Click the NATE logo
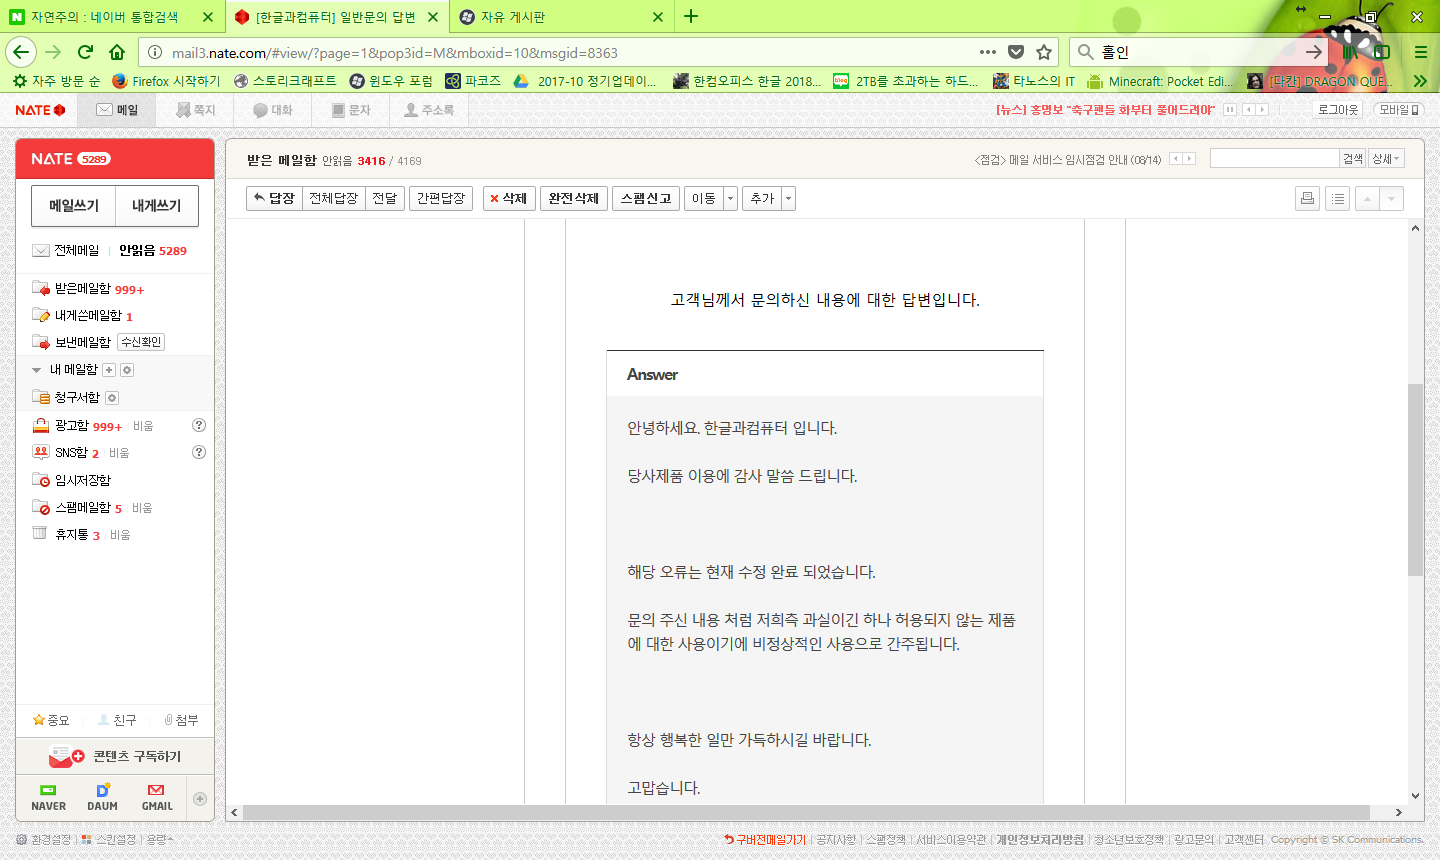 pos(40,110)
